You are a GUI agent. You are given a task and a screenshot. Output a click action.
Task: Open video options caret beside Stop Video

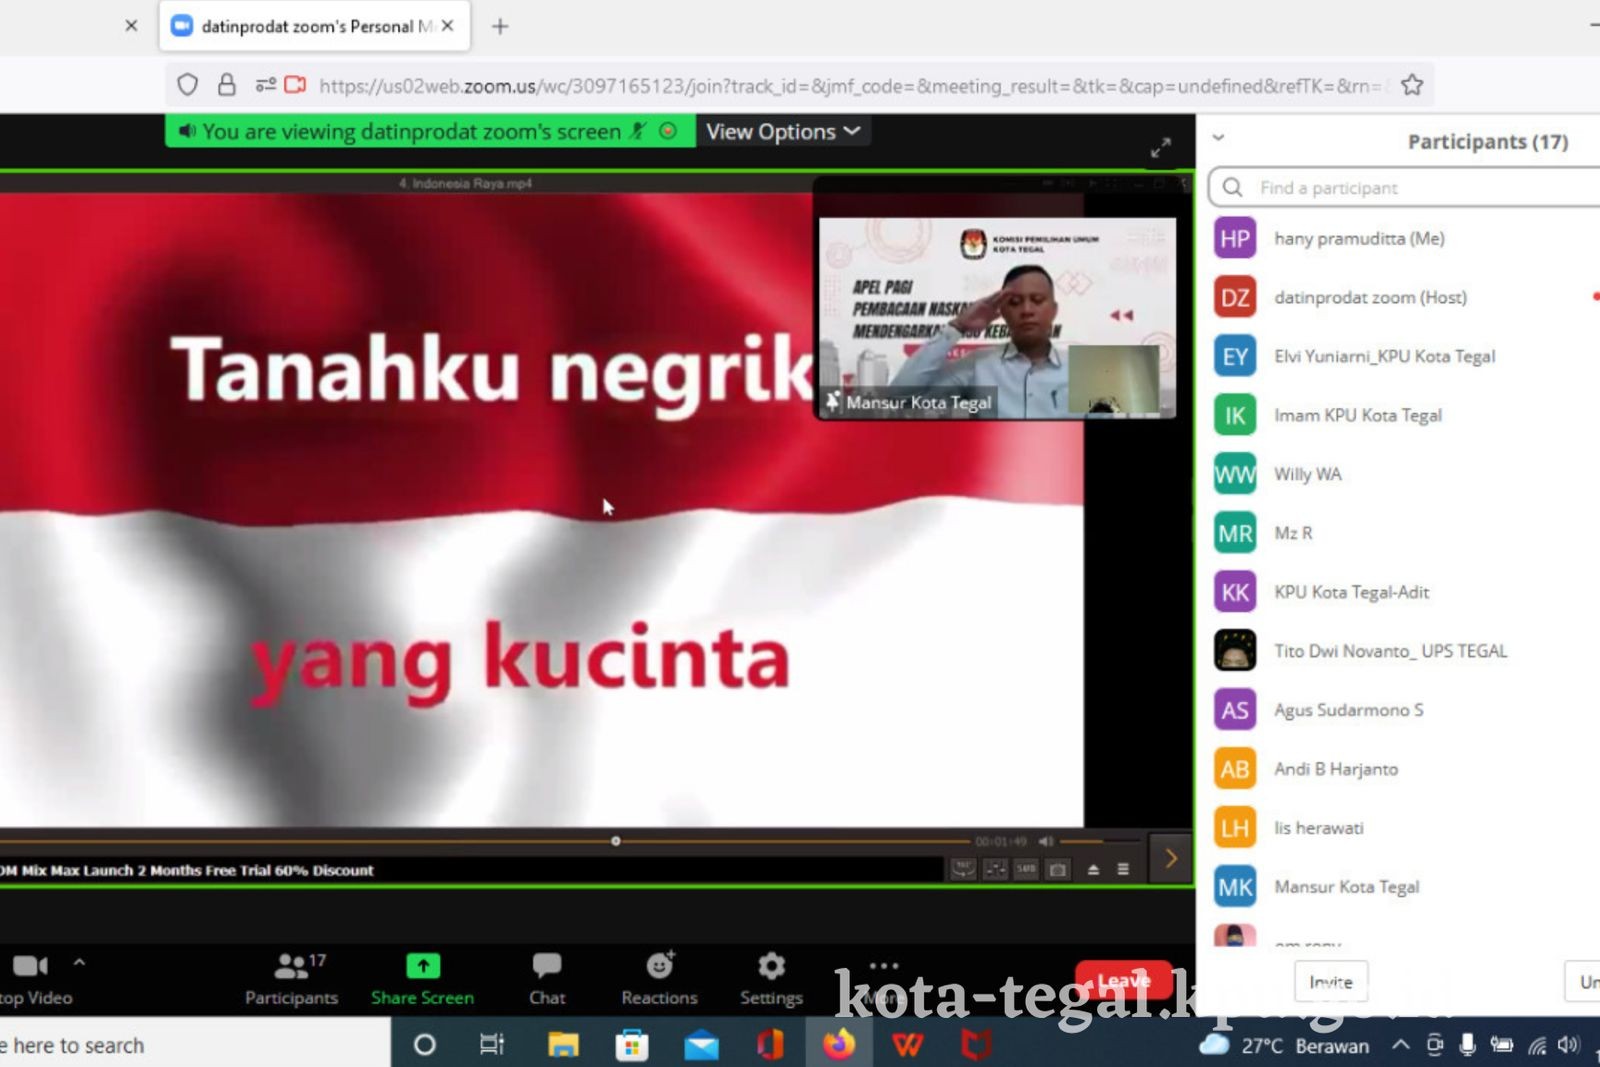tap(79, 962)
